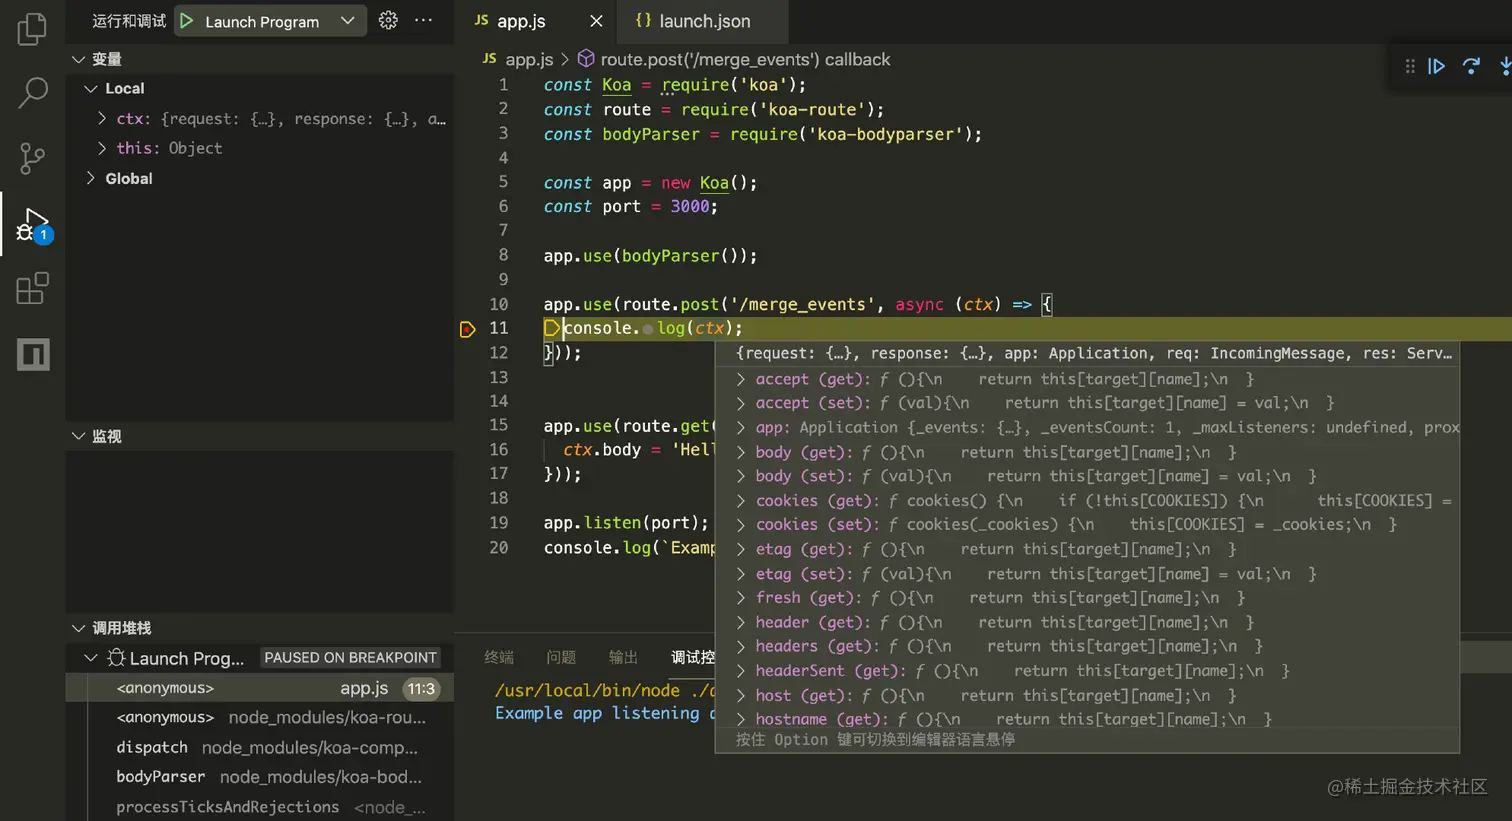Select the processTicksAndRejections stack frame
Screen dimensions: 1512x821
[260, 807]
